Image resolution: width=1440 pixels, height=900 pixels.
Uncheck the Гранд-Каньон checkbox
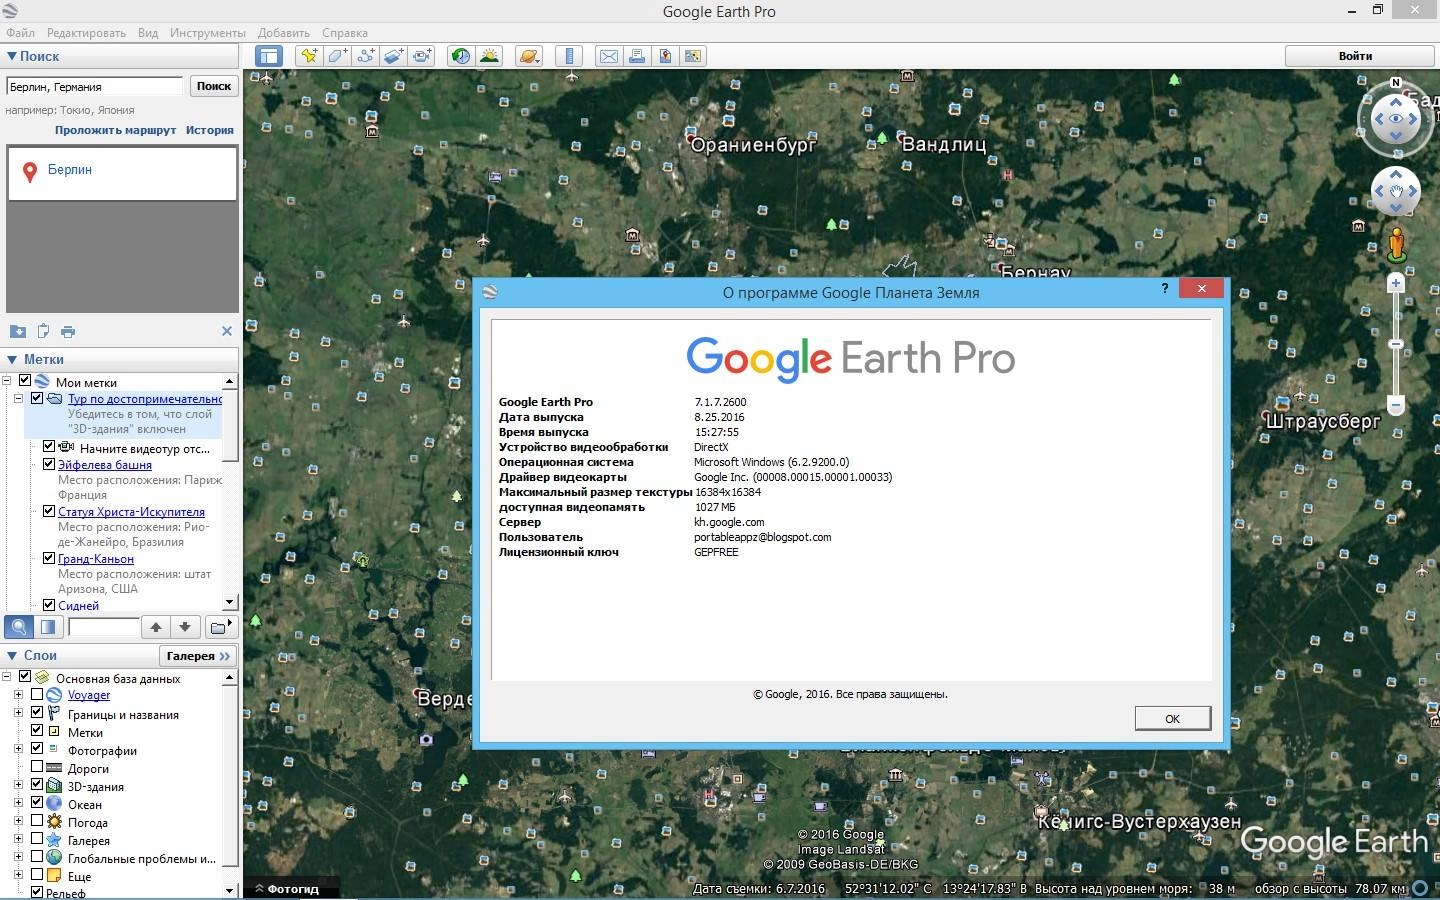49,558
